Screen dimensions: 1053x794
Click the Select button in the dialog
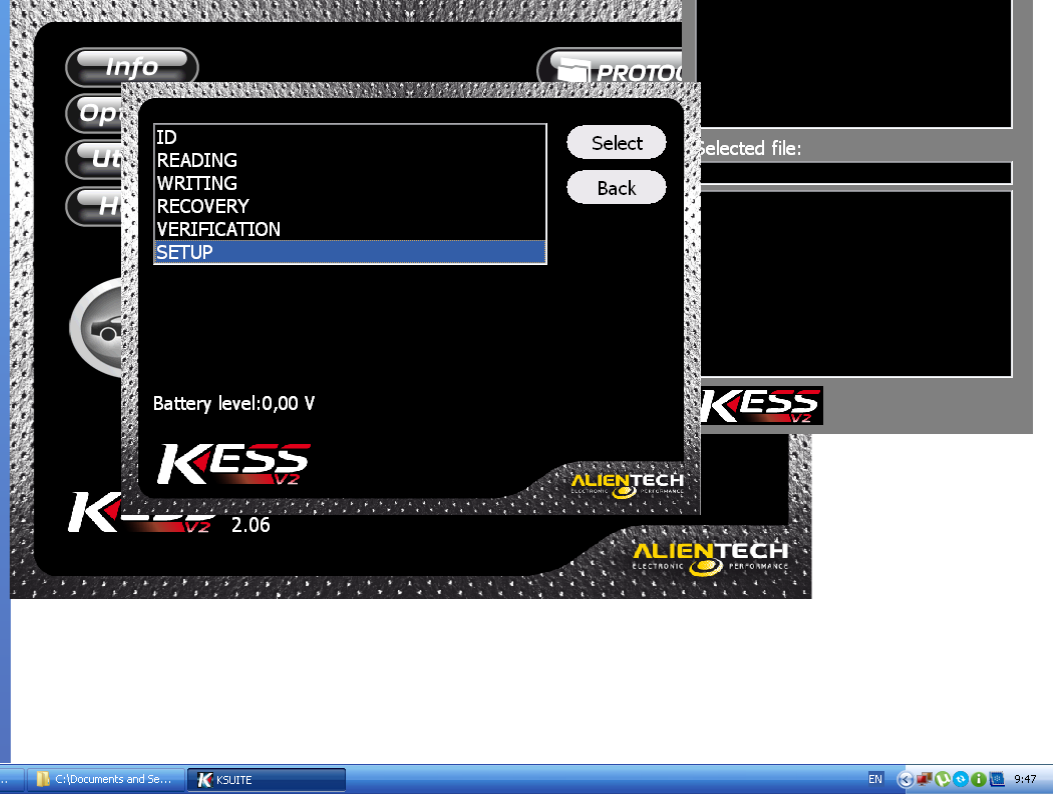(x=616, y=142)
